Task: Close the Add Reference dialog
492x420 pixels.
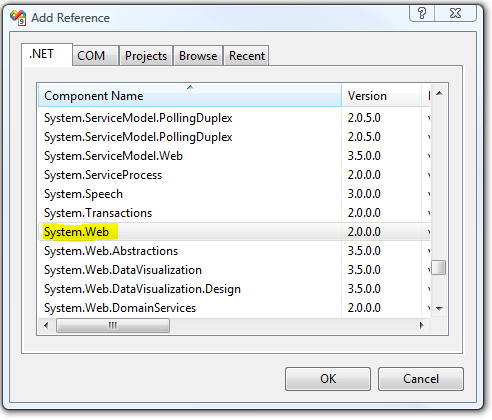Action: click(455, 13)
